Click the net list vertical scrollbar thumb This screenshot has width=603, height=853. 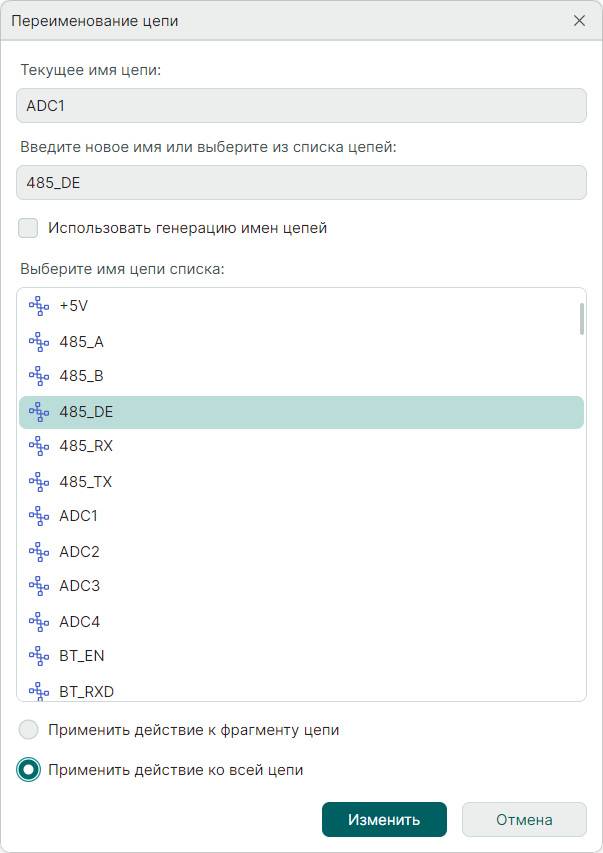581,318
